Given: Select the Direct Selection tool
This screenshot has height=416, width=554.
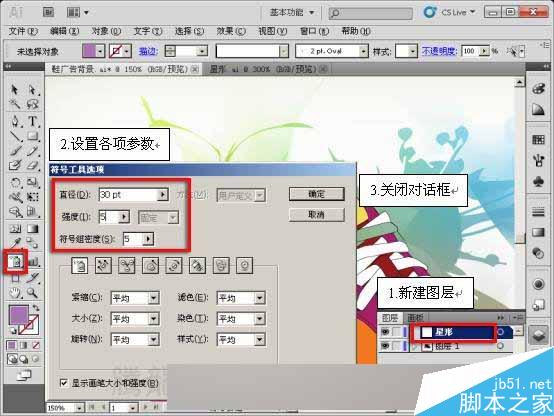Looking at the screenshot, I should [x=33, y=90].
